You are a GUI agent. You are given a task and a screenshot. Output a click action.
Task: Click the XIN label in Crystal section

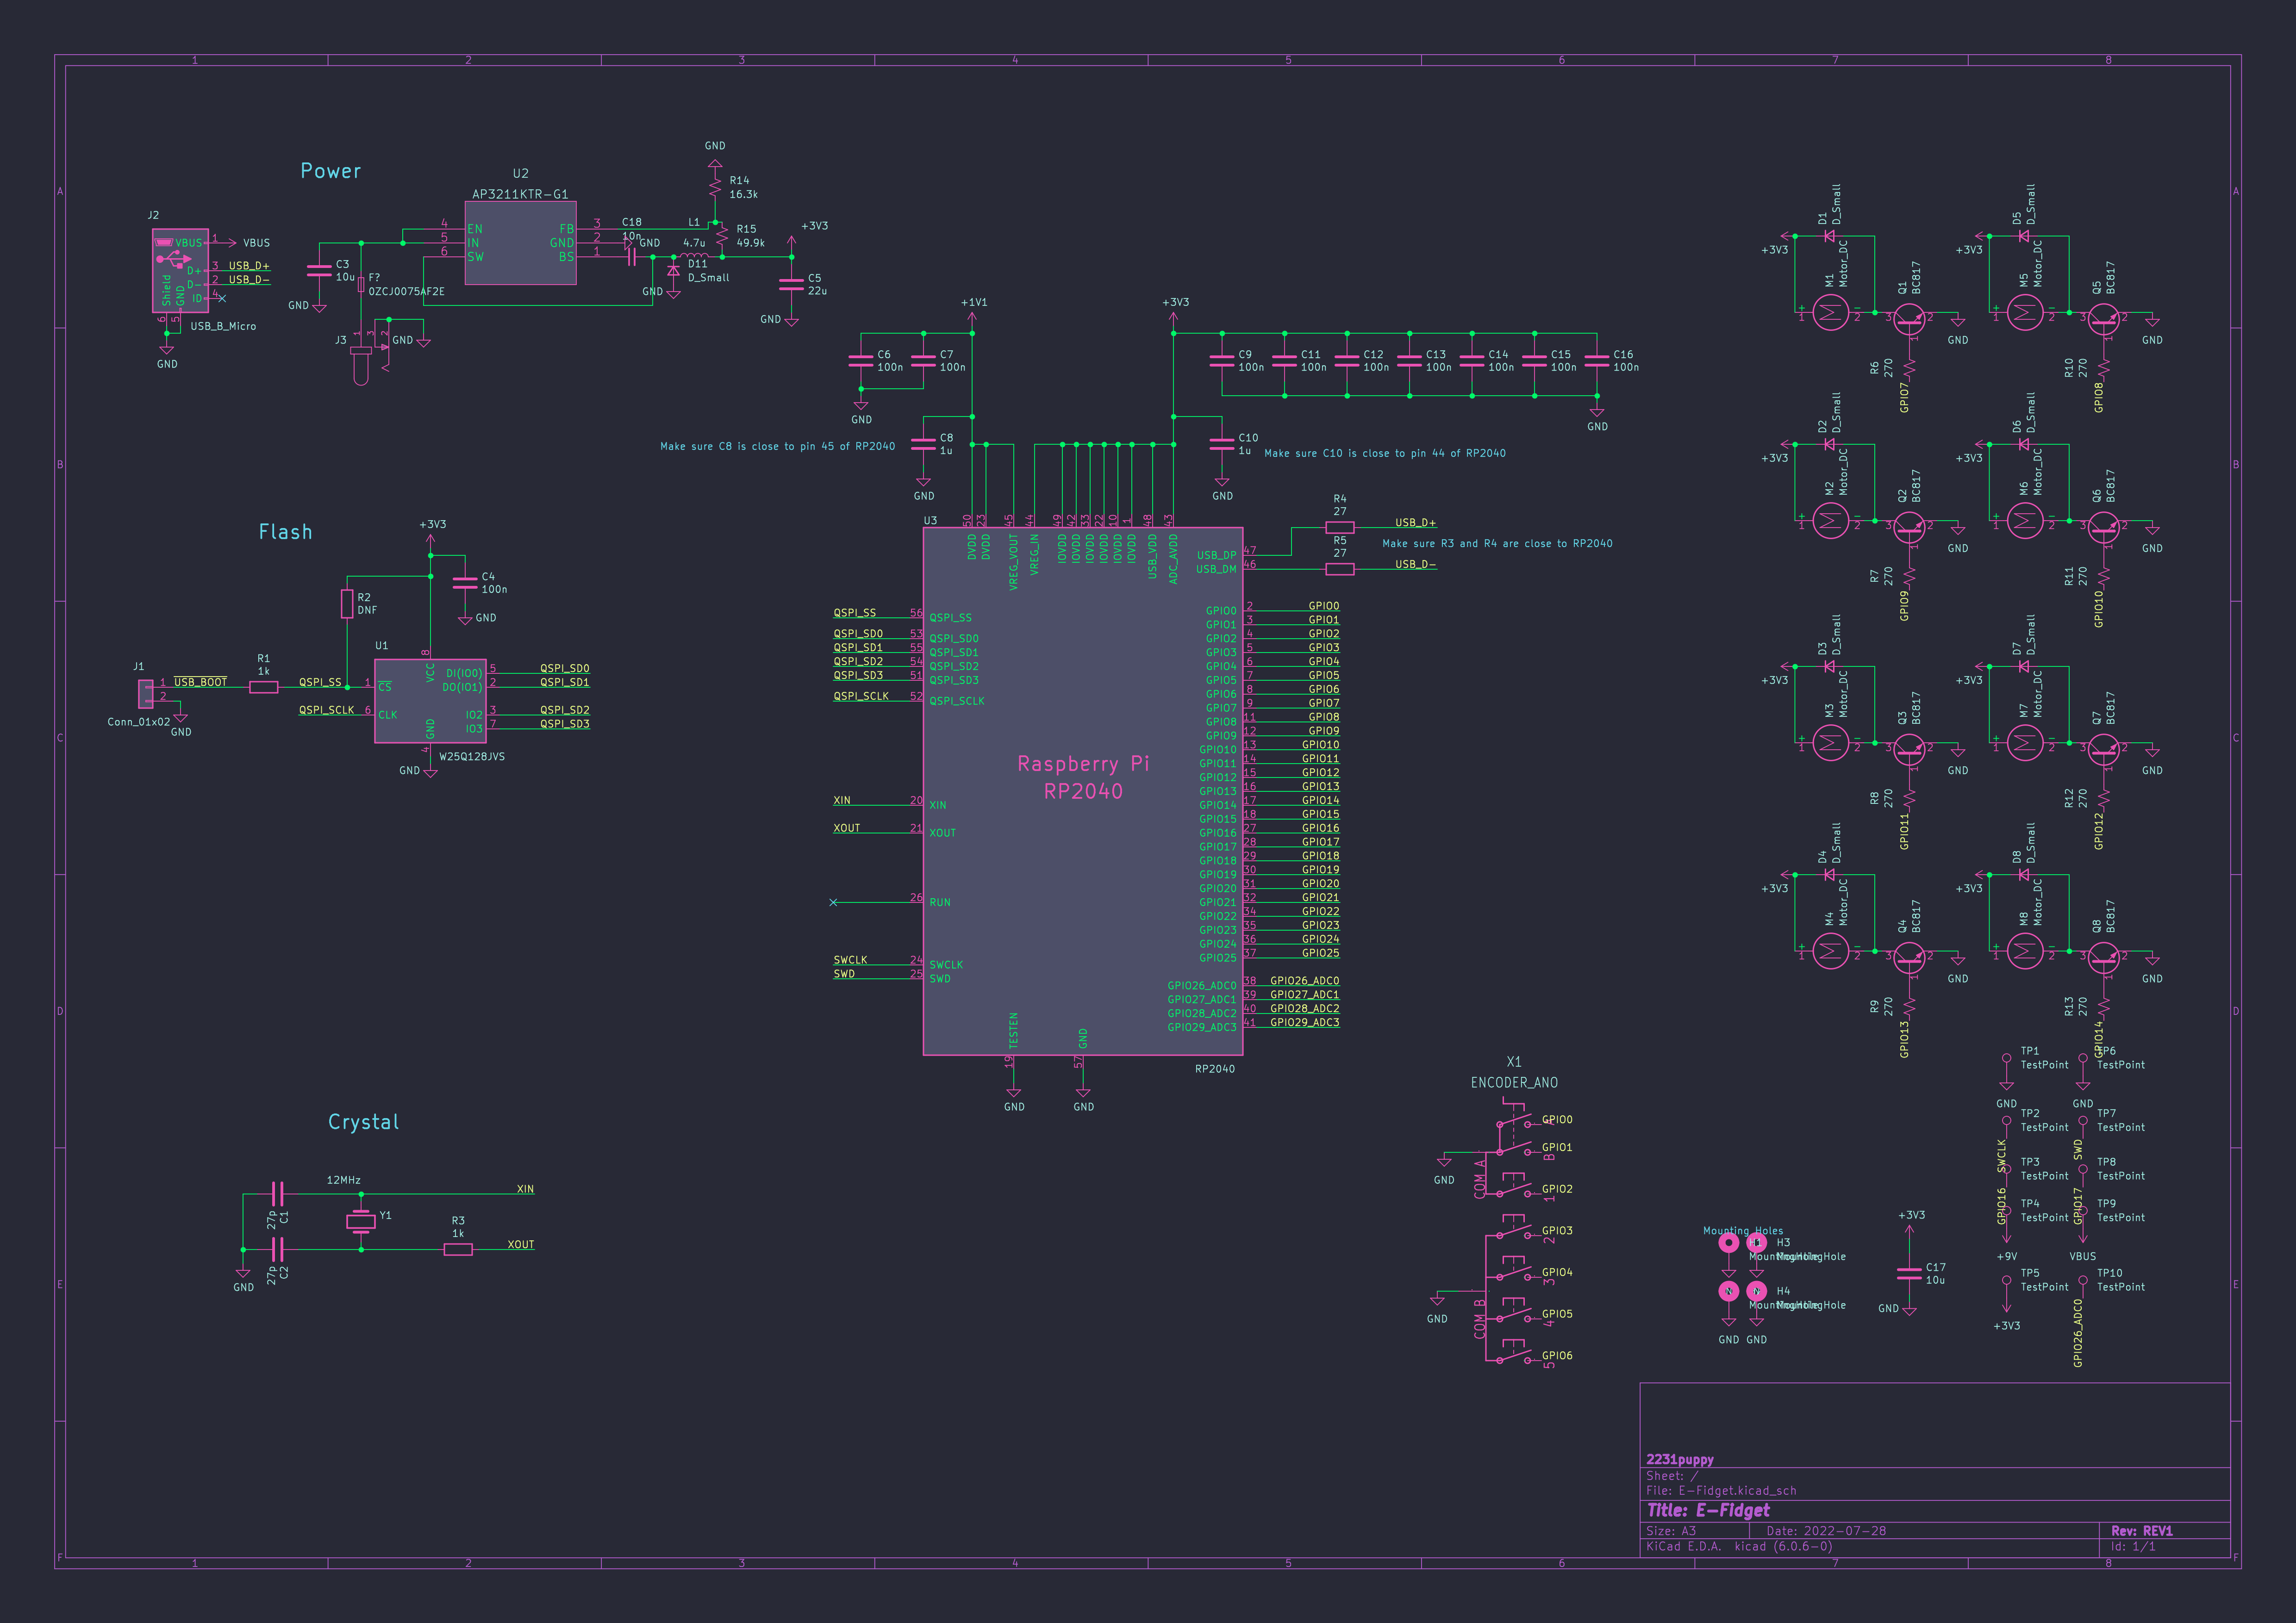click(x=525, y=1189)
